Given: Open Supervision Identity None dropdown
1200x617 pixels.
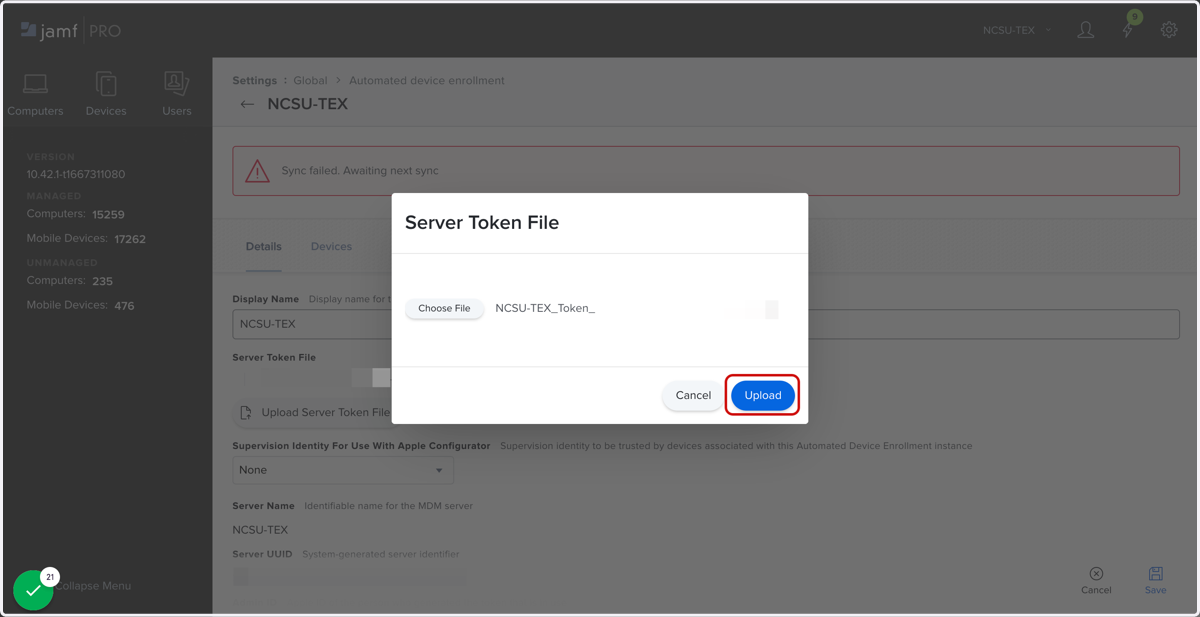Looking at the screenshot, I should 343,470.
